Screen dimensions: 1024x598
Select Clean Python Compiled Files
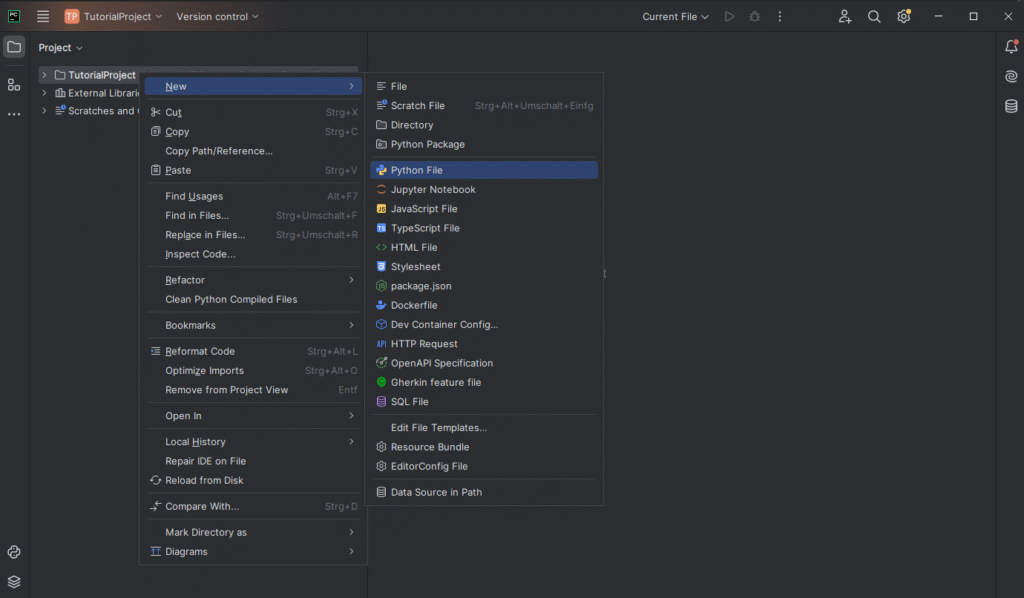click(253, 300)
